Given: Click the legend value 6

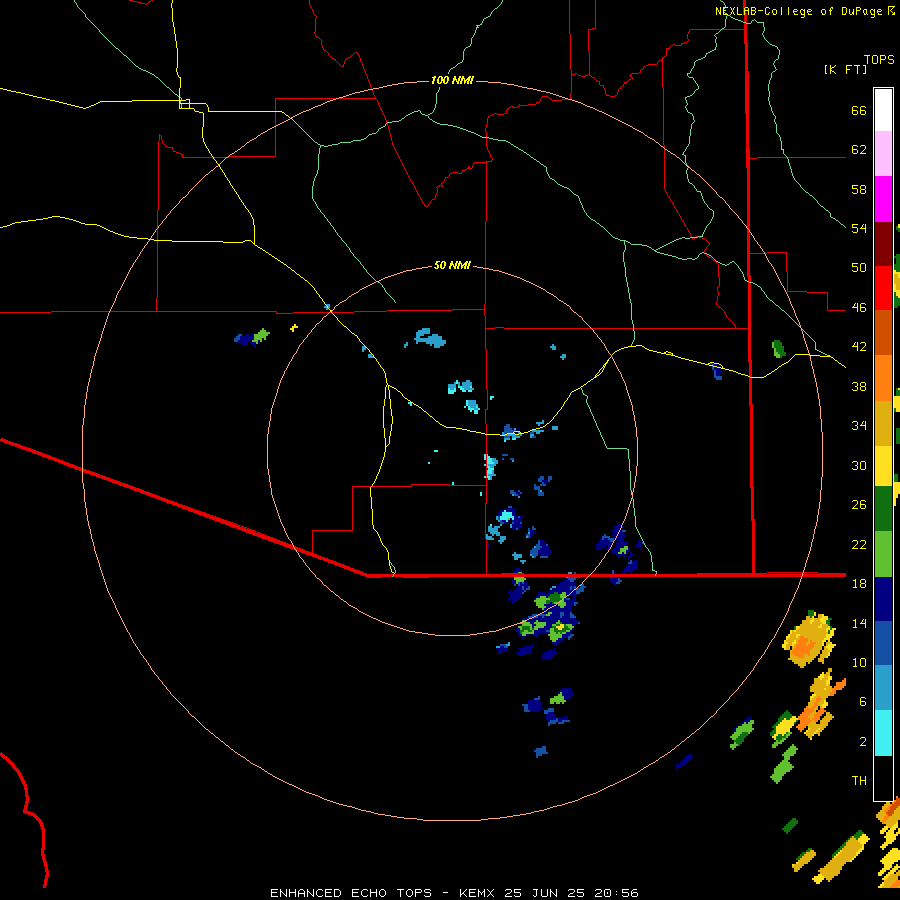Looking at the screenshot, I should (x=863, y=702).
